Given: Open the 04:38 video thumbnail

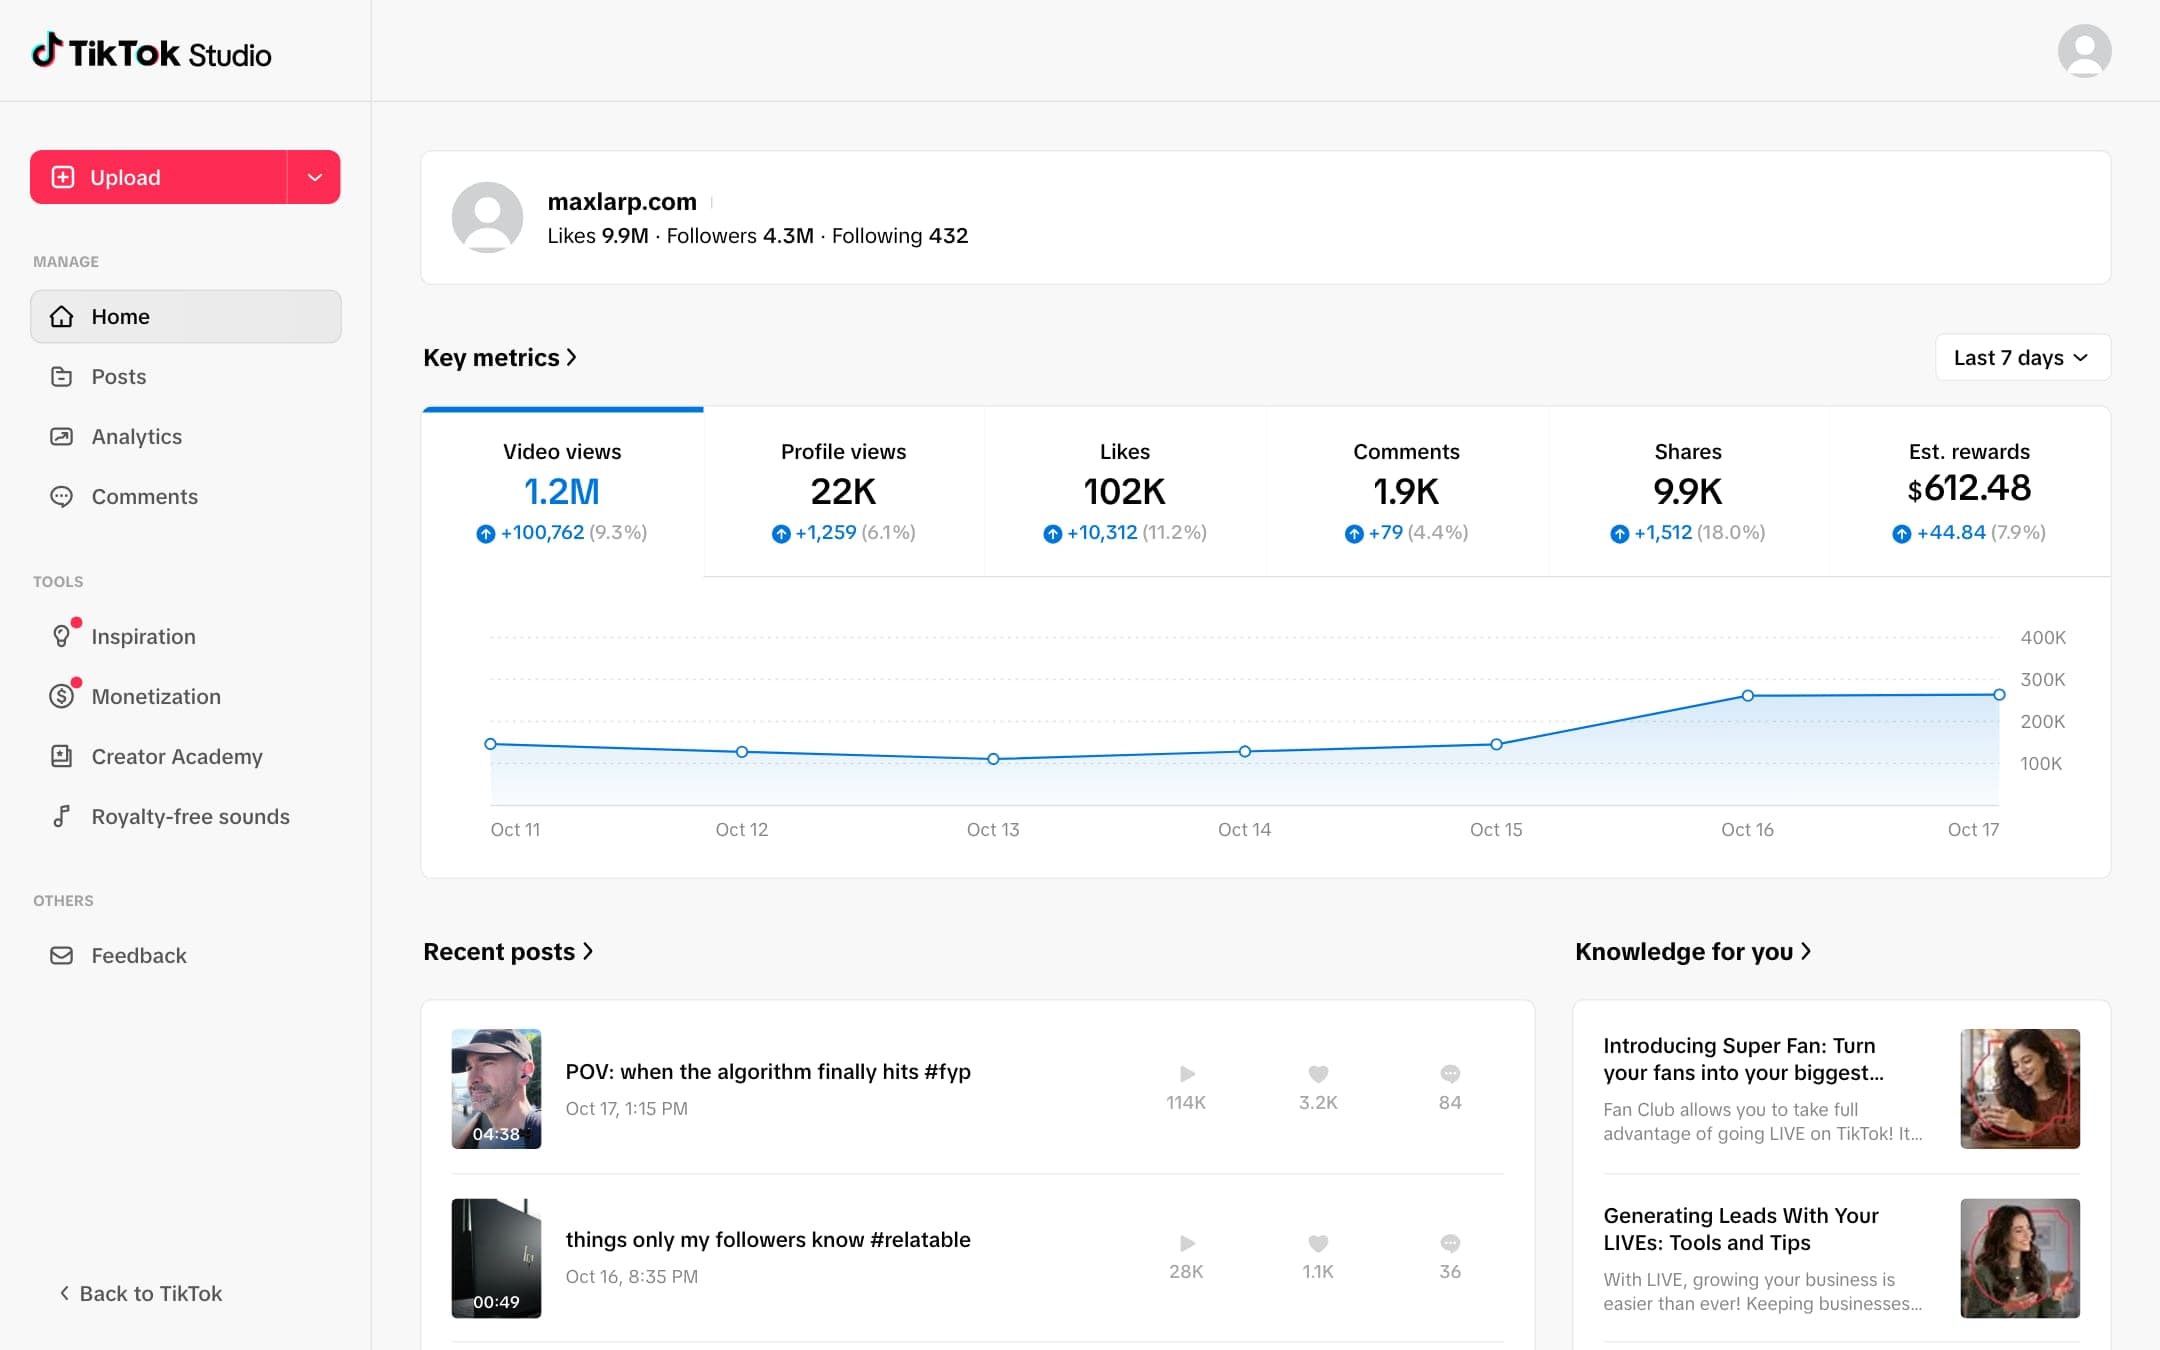Looking at the screenshot, I should [496, 1089].
